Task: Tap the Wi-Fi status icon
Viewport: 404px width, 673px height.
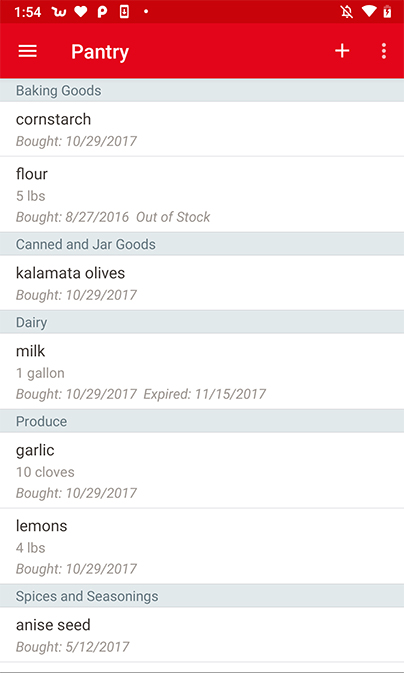Action: [369, 12]
